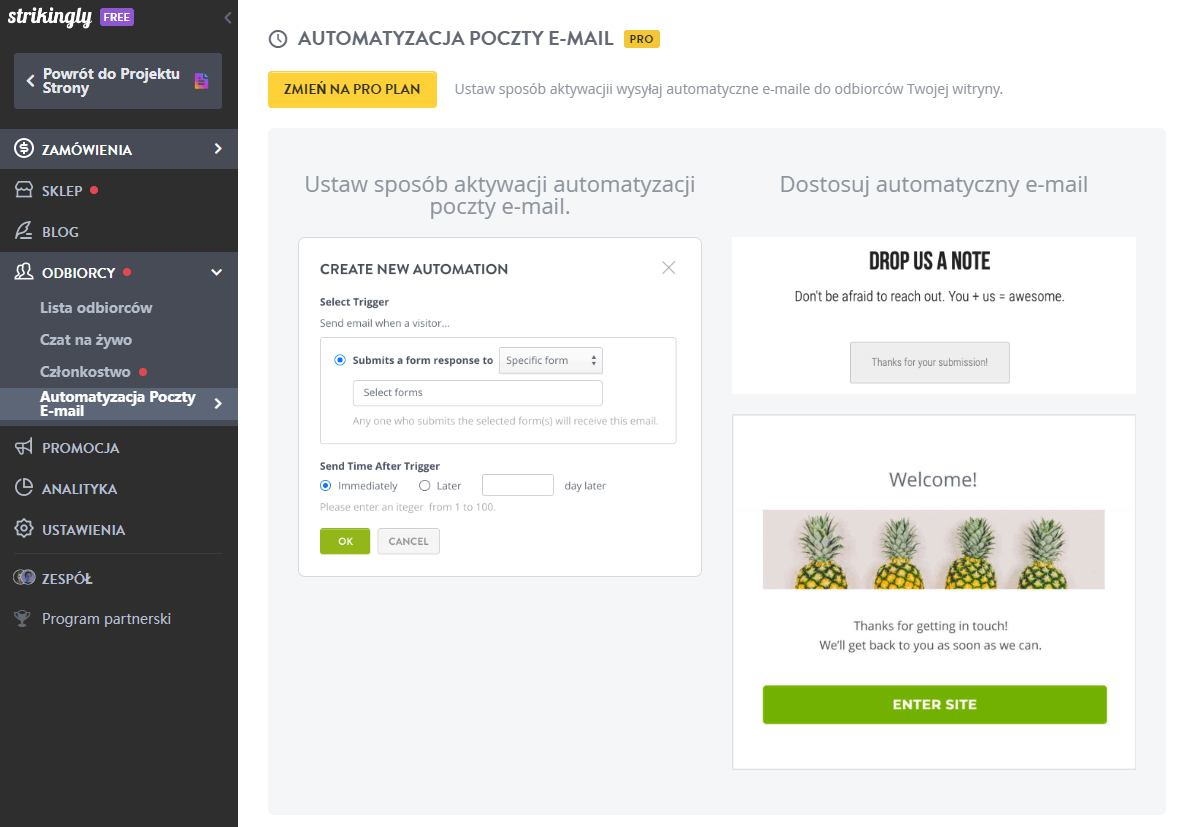Viewport: 1188px width, 827px height.
Task: Open the 'Specific form' dropdown
Action: tap(551, 360)
